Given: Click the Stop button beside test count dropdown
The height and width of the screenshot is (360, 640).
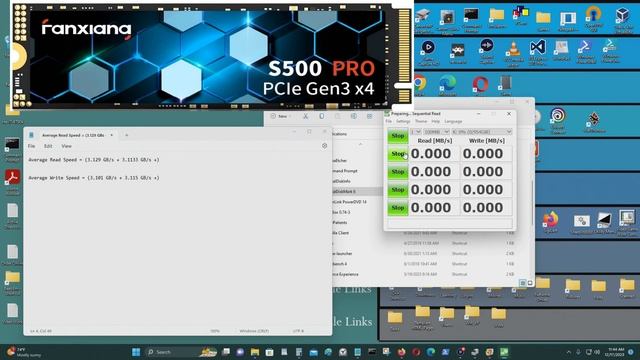Looking at the screenshot, I should coord(398,136).
